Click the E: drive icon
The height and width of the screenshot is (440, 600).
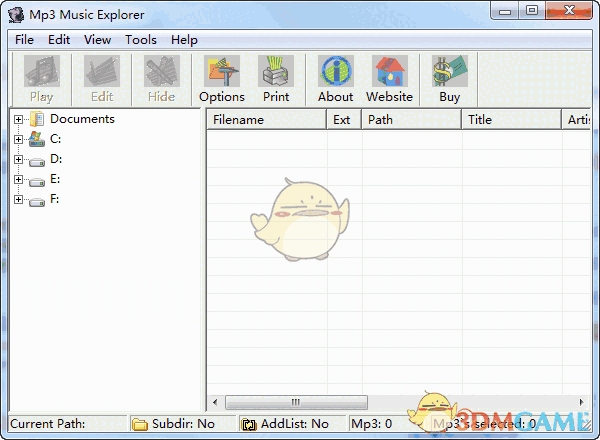click(37, 182)
